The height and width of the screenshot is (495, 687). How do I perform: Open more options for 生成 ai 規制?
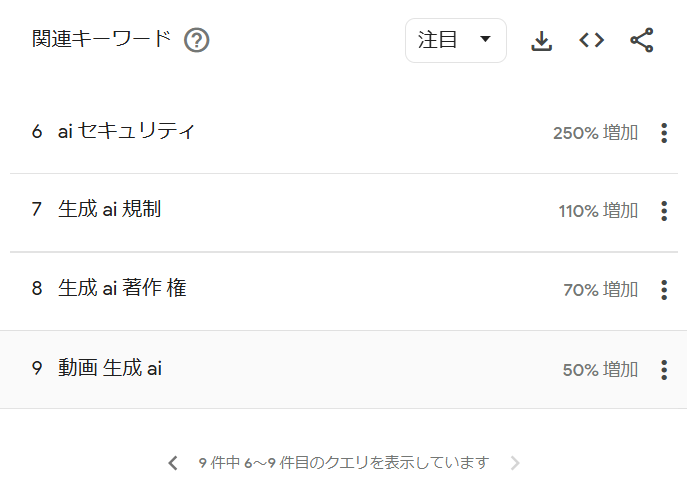[x=664, y=211]
